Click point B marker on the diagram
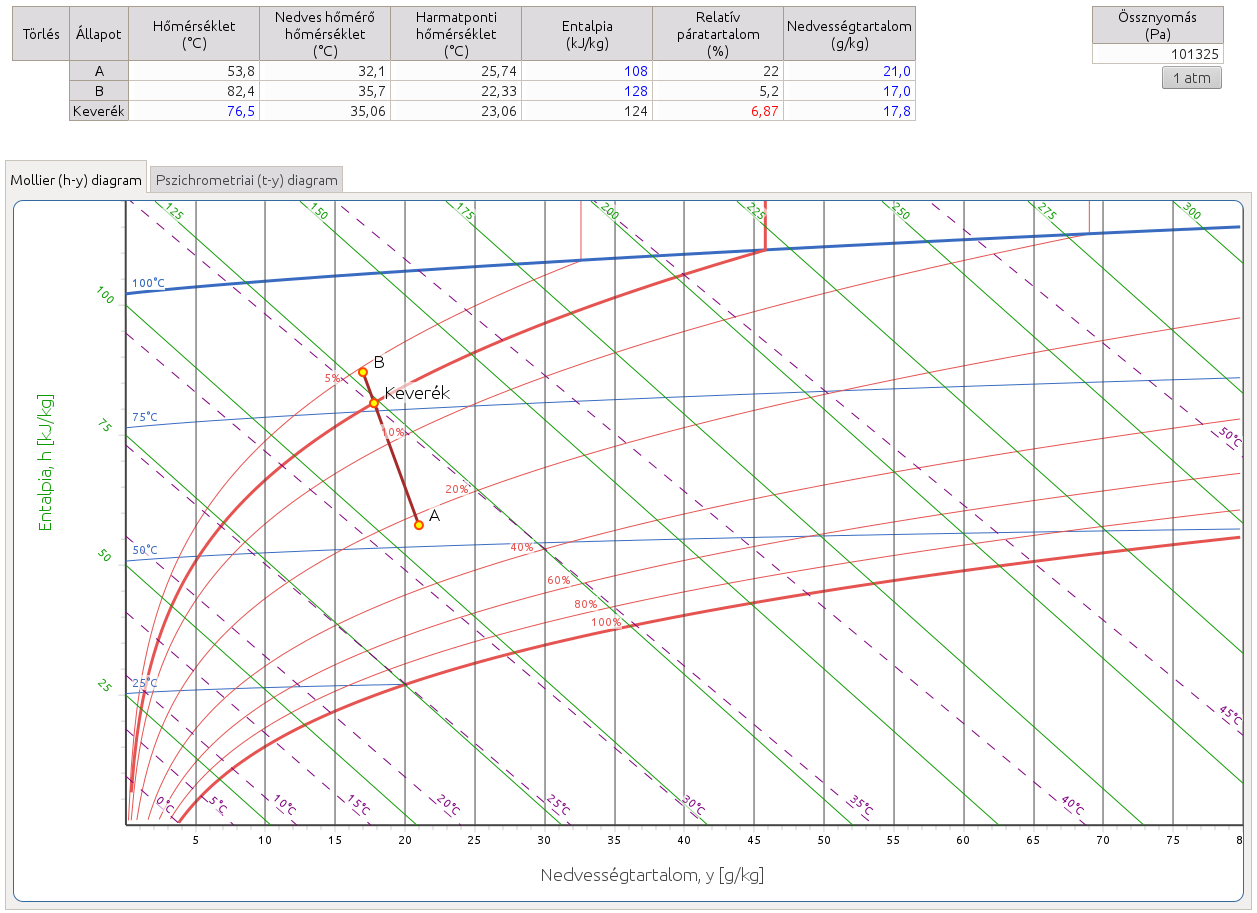 (363, 372)
